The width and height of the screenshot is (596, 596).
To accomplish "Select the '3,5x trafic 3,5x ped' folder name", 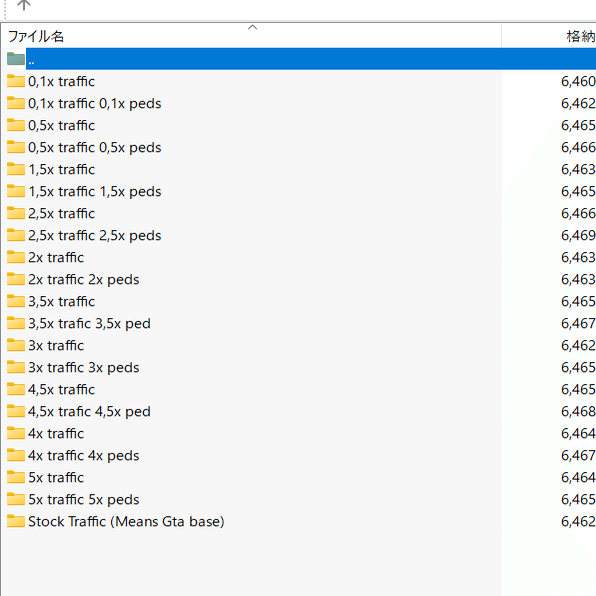I will point(89,323).
